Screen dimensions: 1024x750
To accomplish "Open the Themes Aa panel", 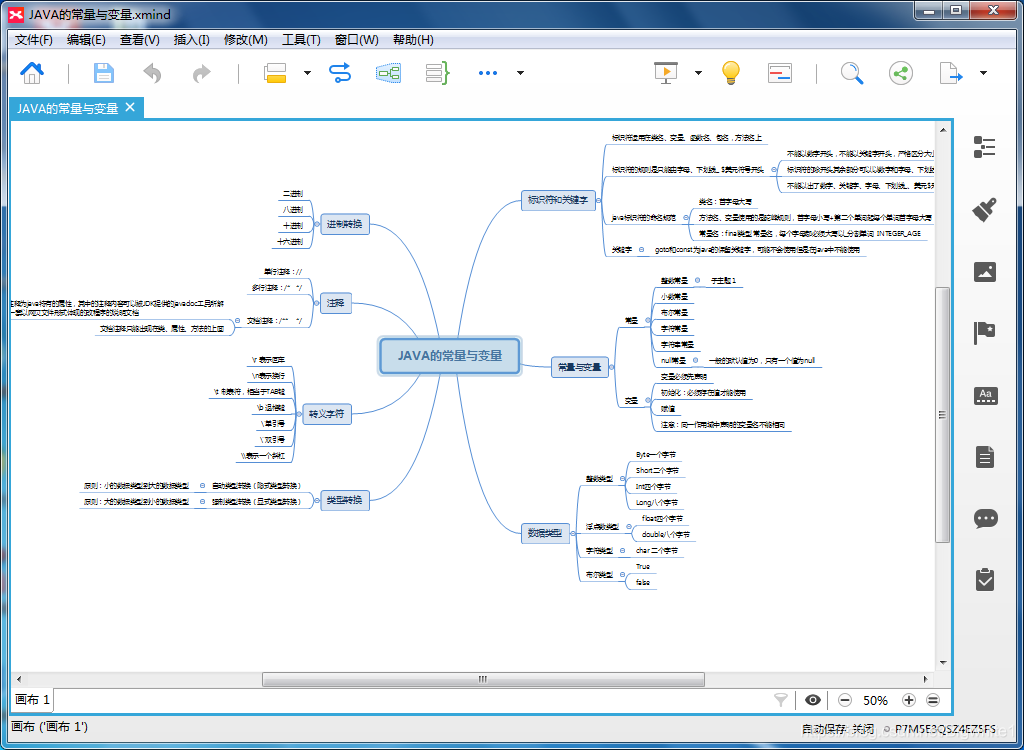I will (x=985, y=395).
